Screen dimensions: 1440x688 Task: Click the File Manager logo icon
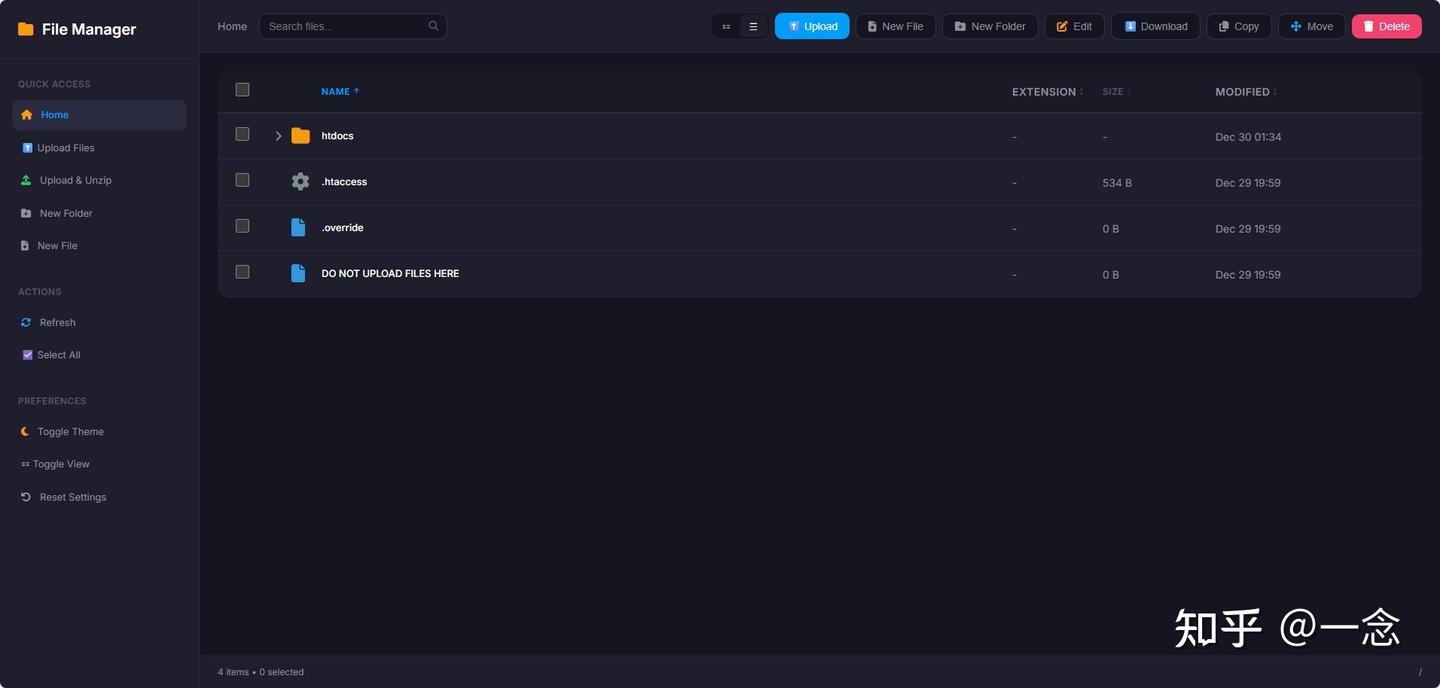pos(26,29)
